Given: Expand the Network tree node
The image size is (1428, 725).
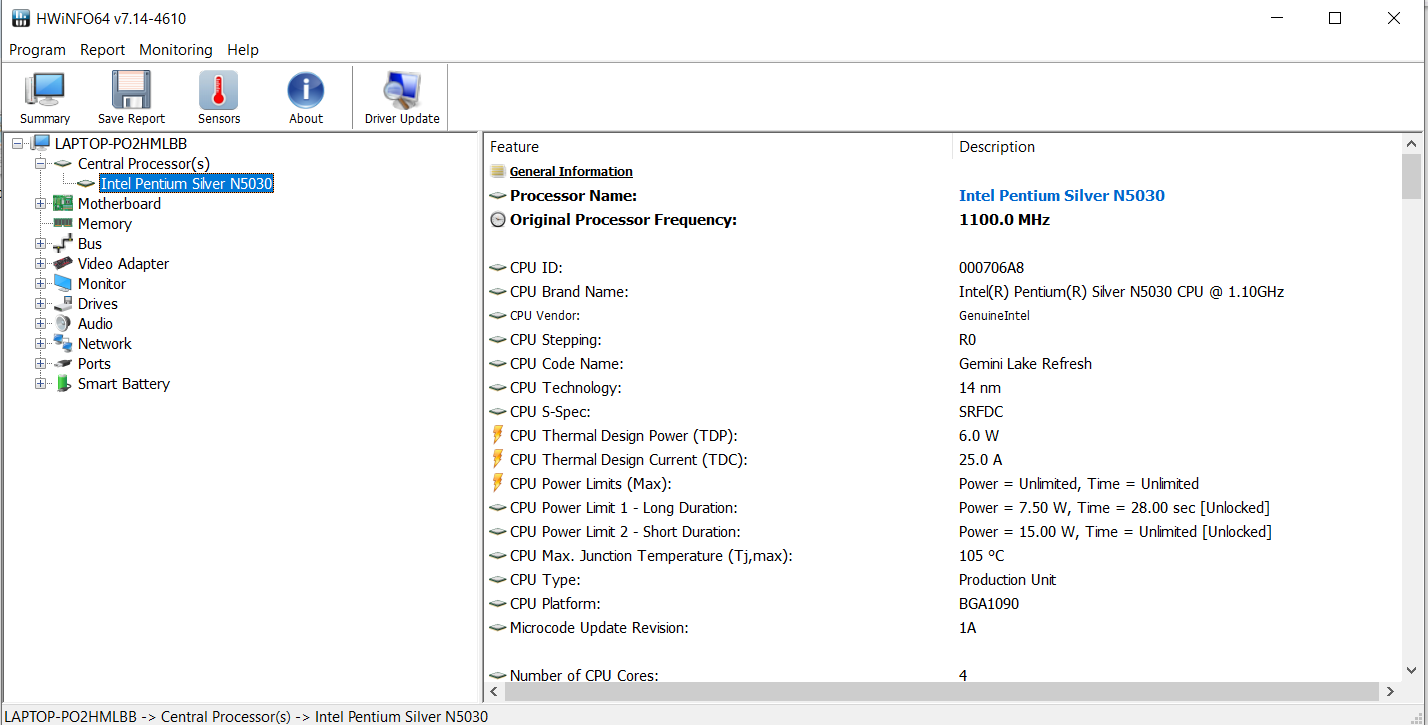Looking at the screenshot, I should [x=41, y=344].
